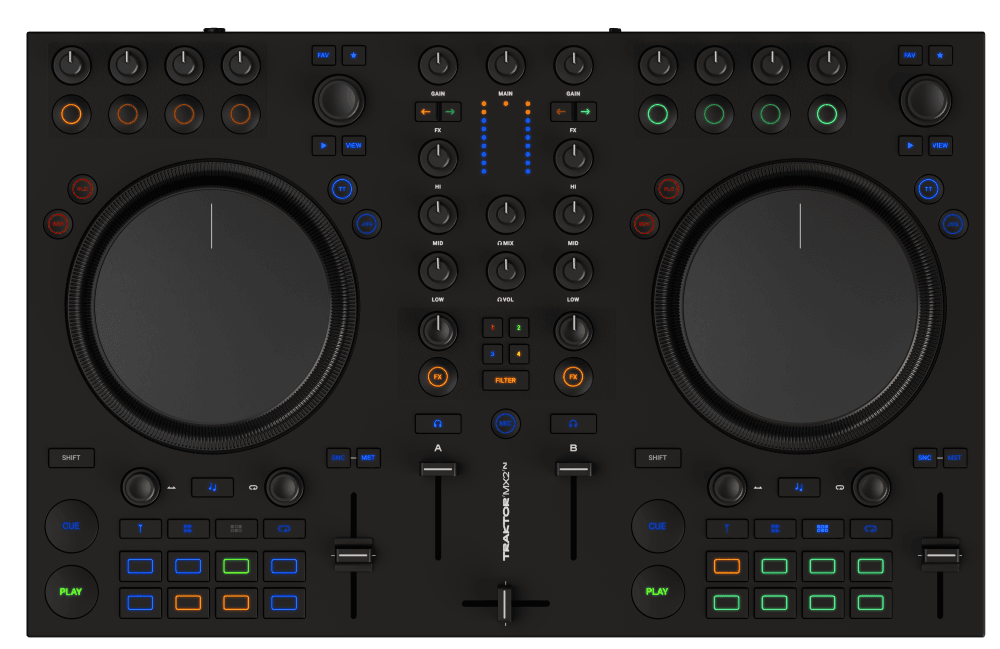Select hotcue pad mode on deck A
This screenshot has height=649, width=1000.
[x=140, y=529]
